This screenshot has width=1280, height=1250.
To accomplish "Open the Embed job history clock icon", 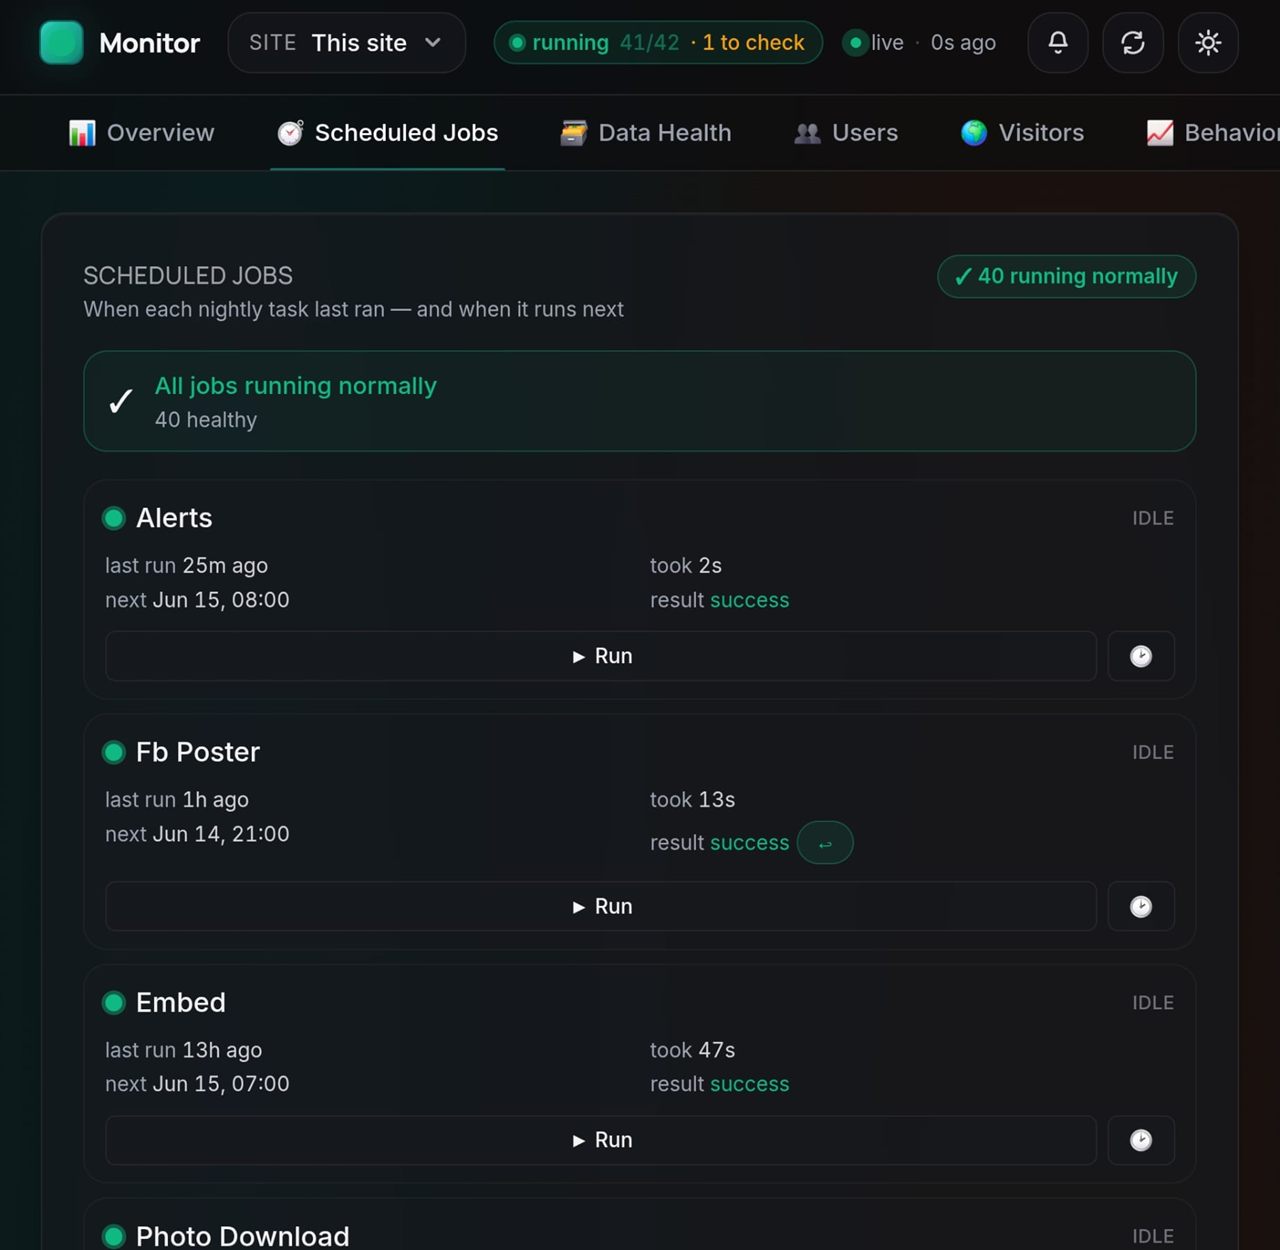I will click(1141, 1140).
